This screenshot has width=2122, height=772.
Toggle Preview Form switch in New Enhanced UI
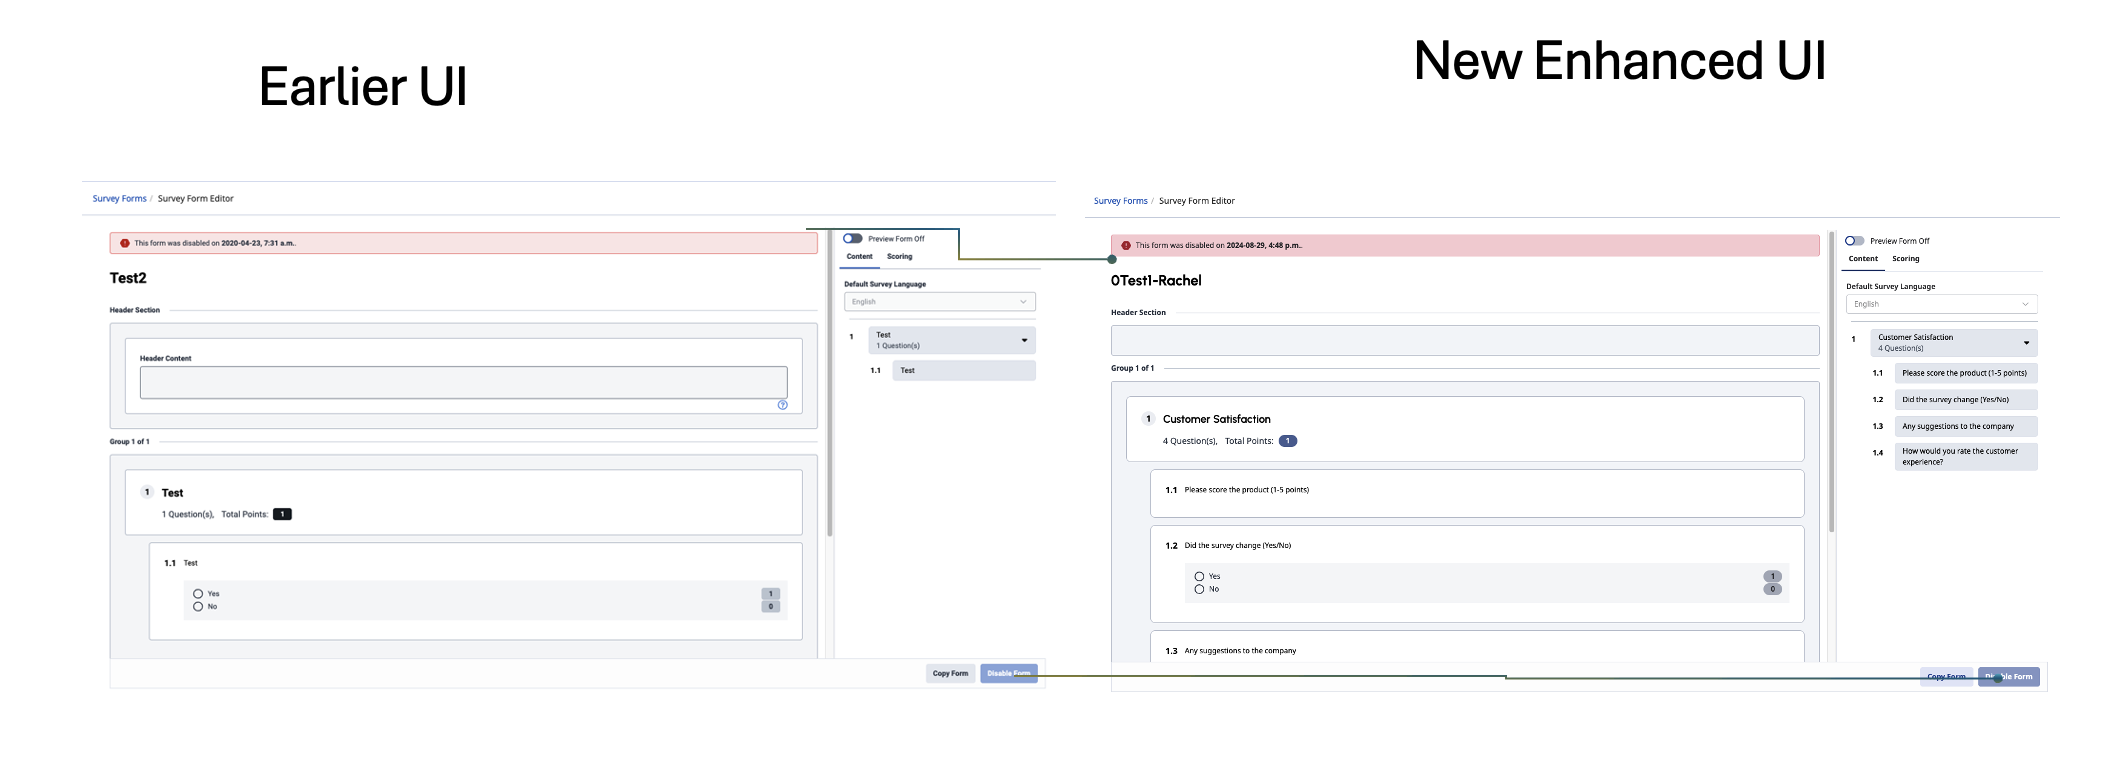[1854, 241]
